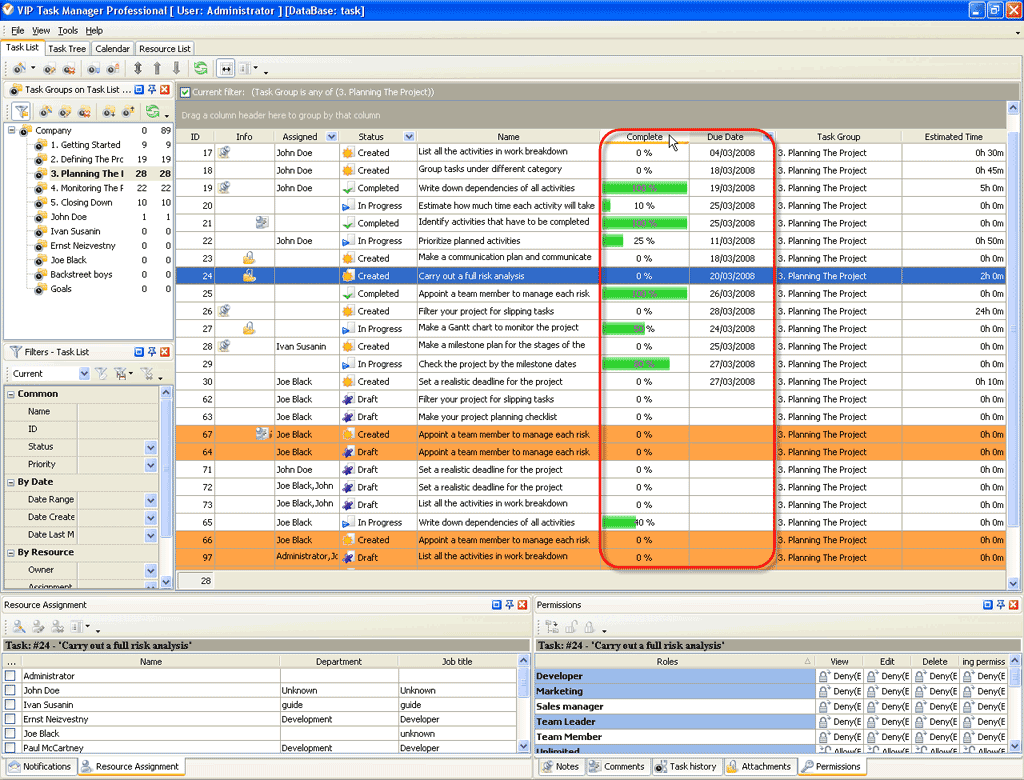
Task: Pin the Task Groups panel
Action: [152, 89]
